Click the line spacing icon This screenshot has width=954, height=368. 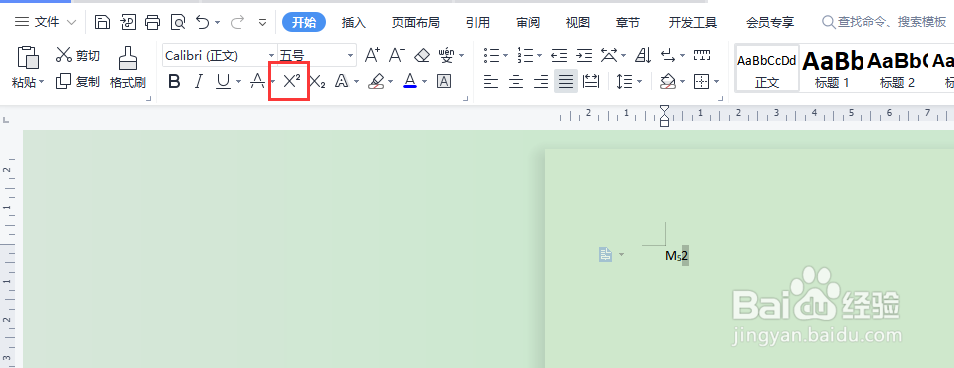click(624, 81)
